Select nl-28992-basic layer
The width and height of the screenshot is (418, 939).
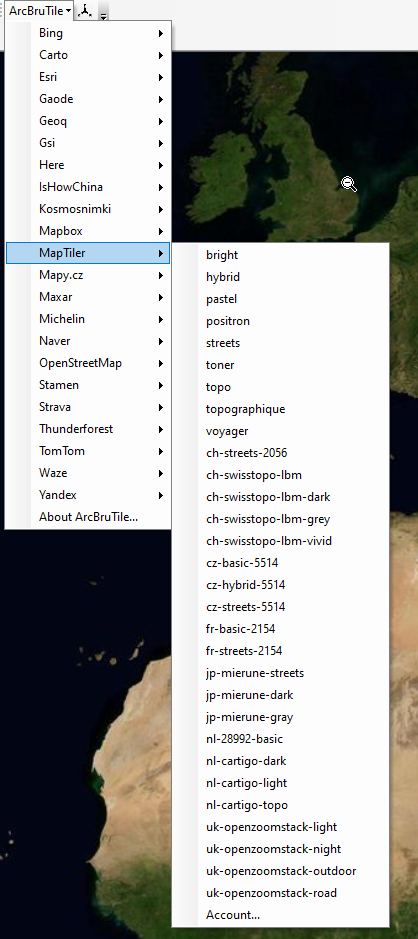pyautogui.click(x=280, y=740)
